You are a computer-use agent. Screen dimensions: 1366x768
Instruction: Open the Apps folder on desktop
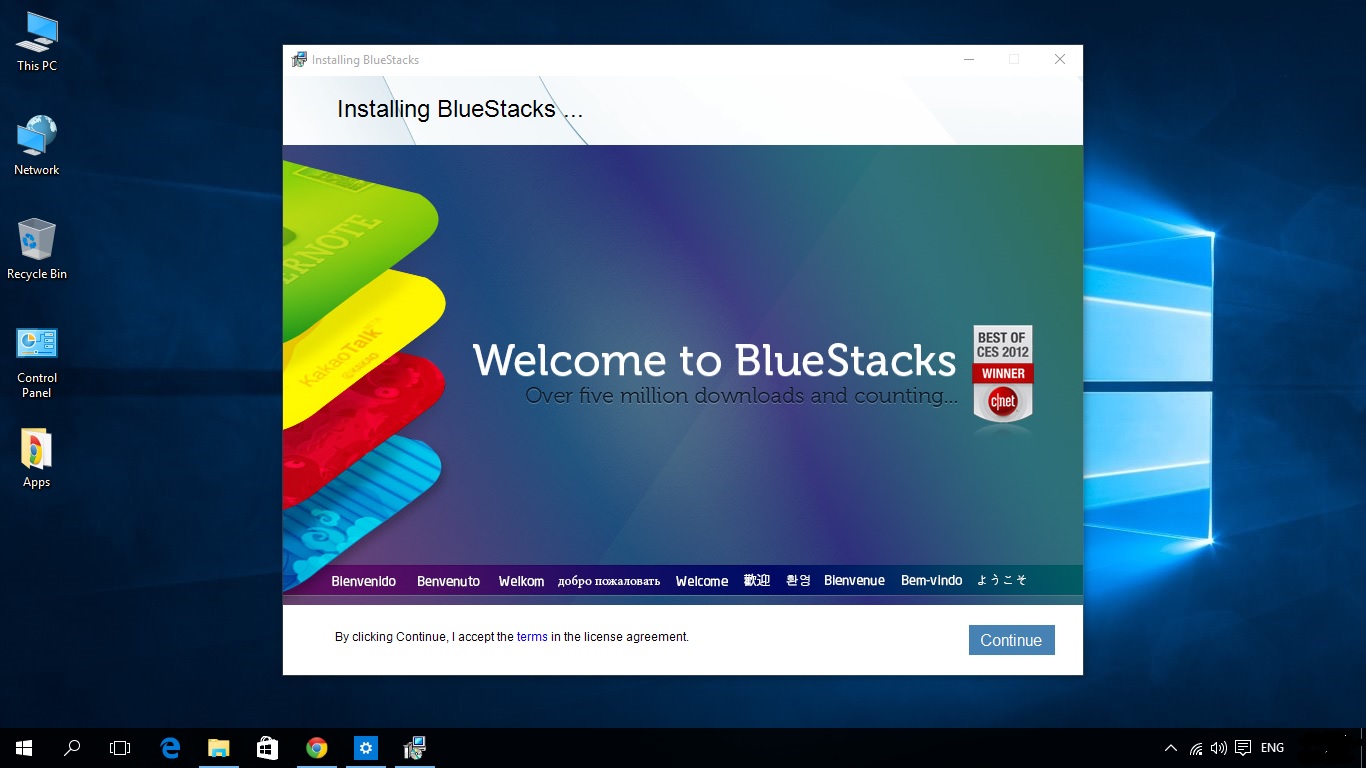[x=37, y=458]
